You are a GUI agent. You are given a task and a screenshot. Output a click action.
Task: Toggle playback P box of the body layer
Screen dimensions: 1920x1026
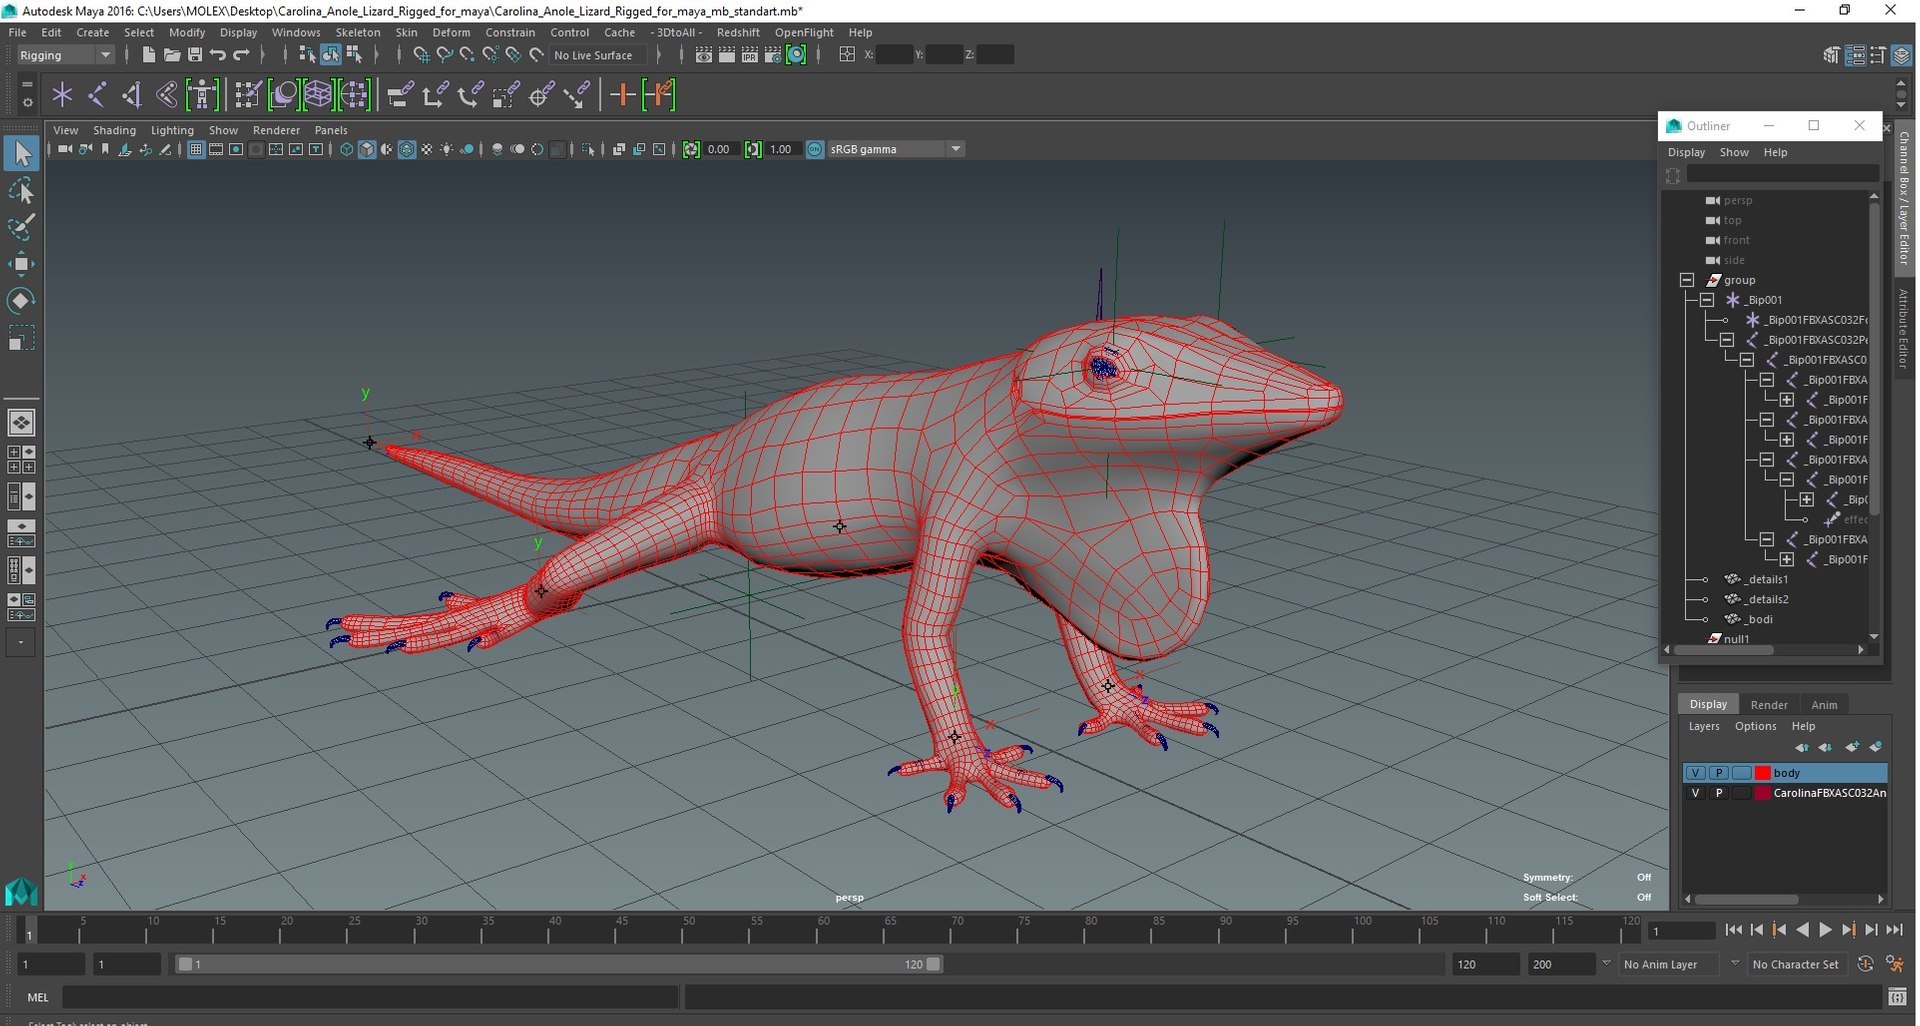click(1719, 773)
